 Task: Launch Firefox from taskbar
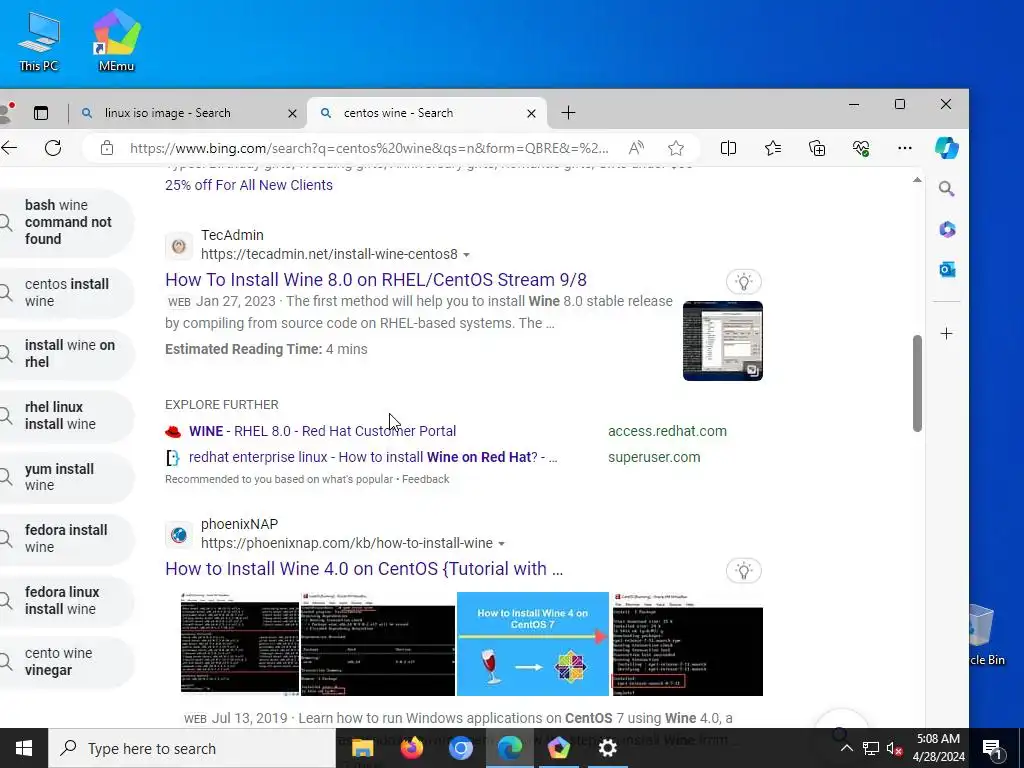click(411, 748)
